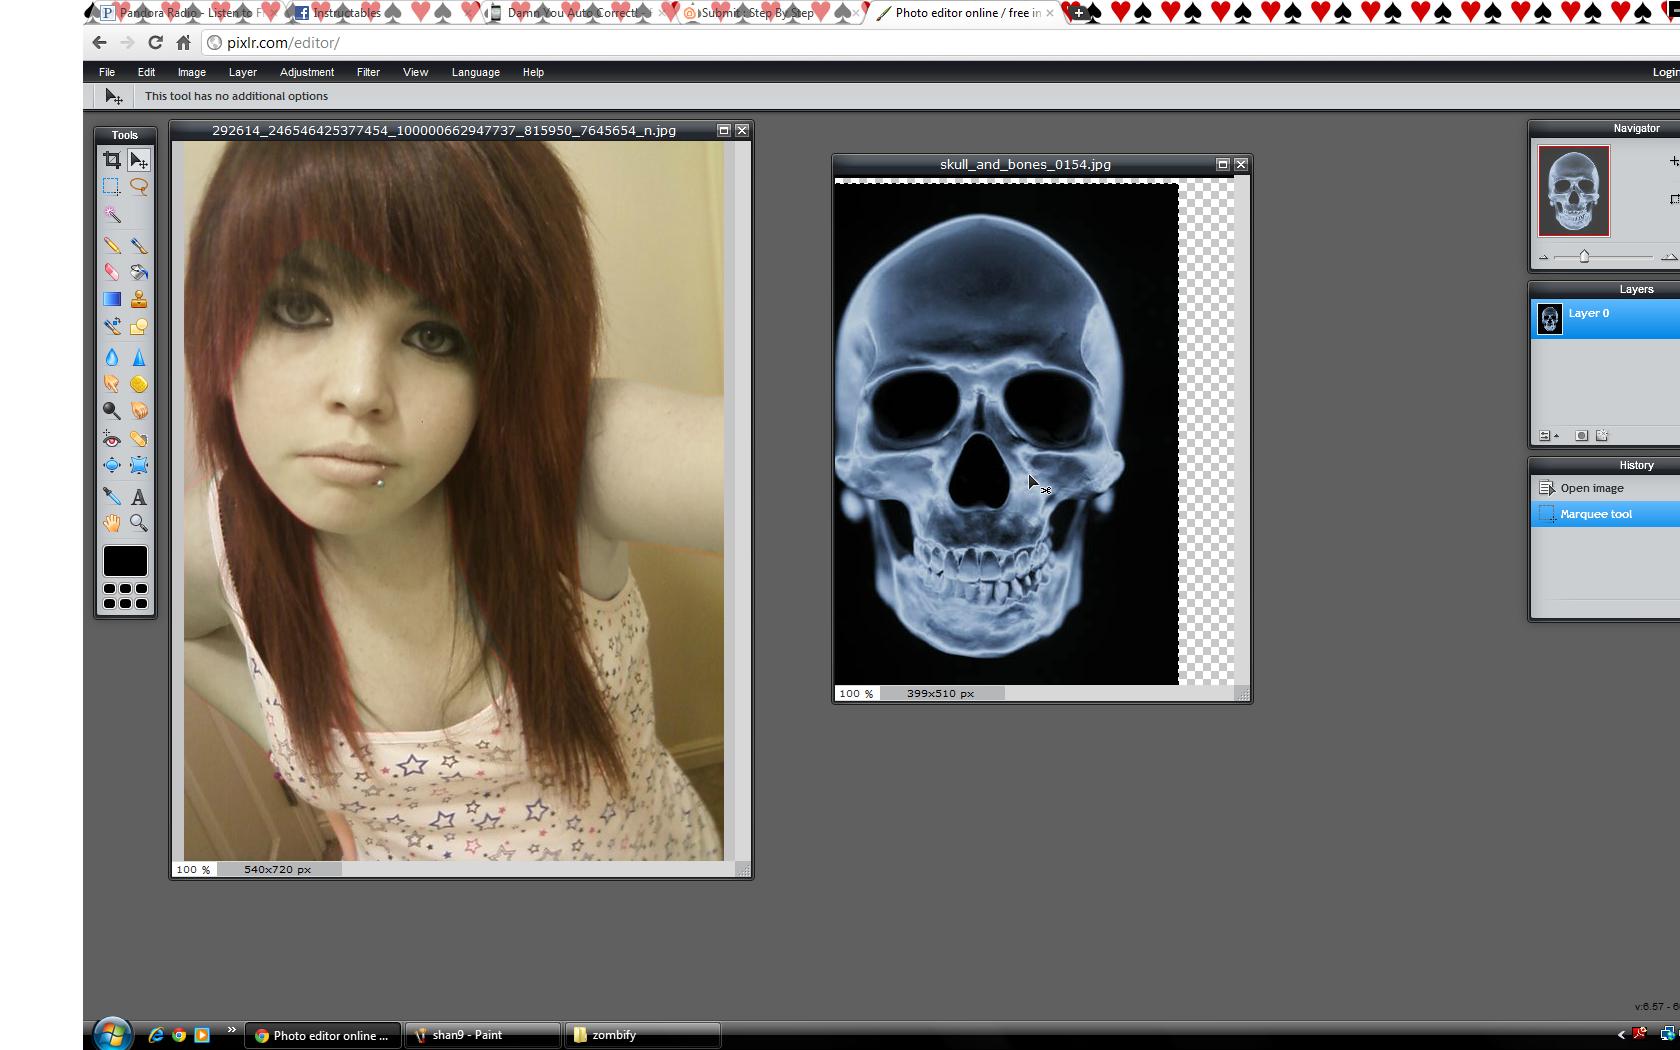The width and height of the screenshot is (1680, 1050).
Task: Select the Move tool in Tools panel
Action: coord(139,160)
